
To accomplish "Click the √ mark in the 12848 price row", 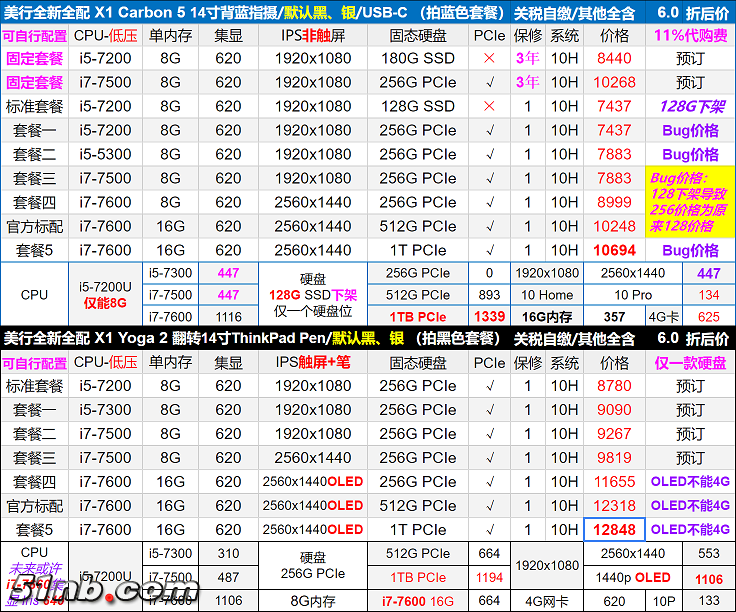I will click(489, 530).
